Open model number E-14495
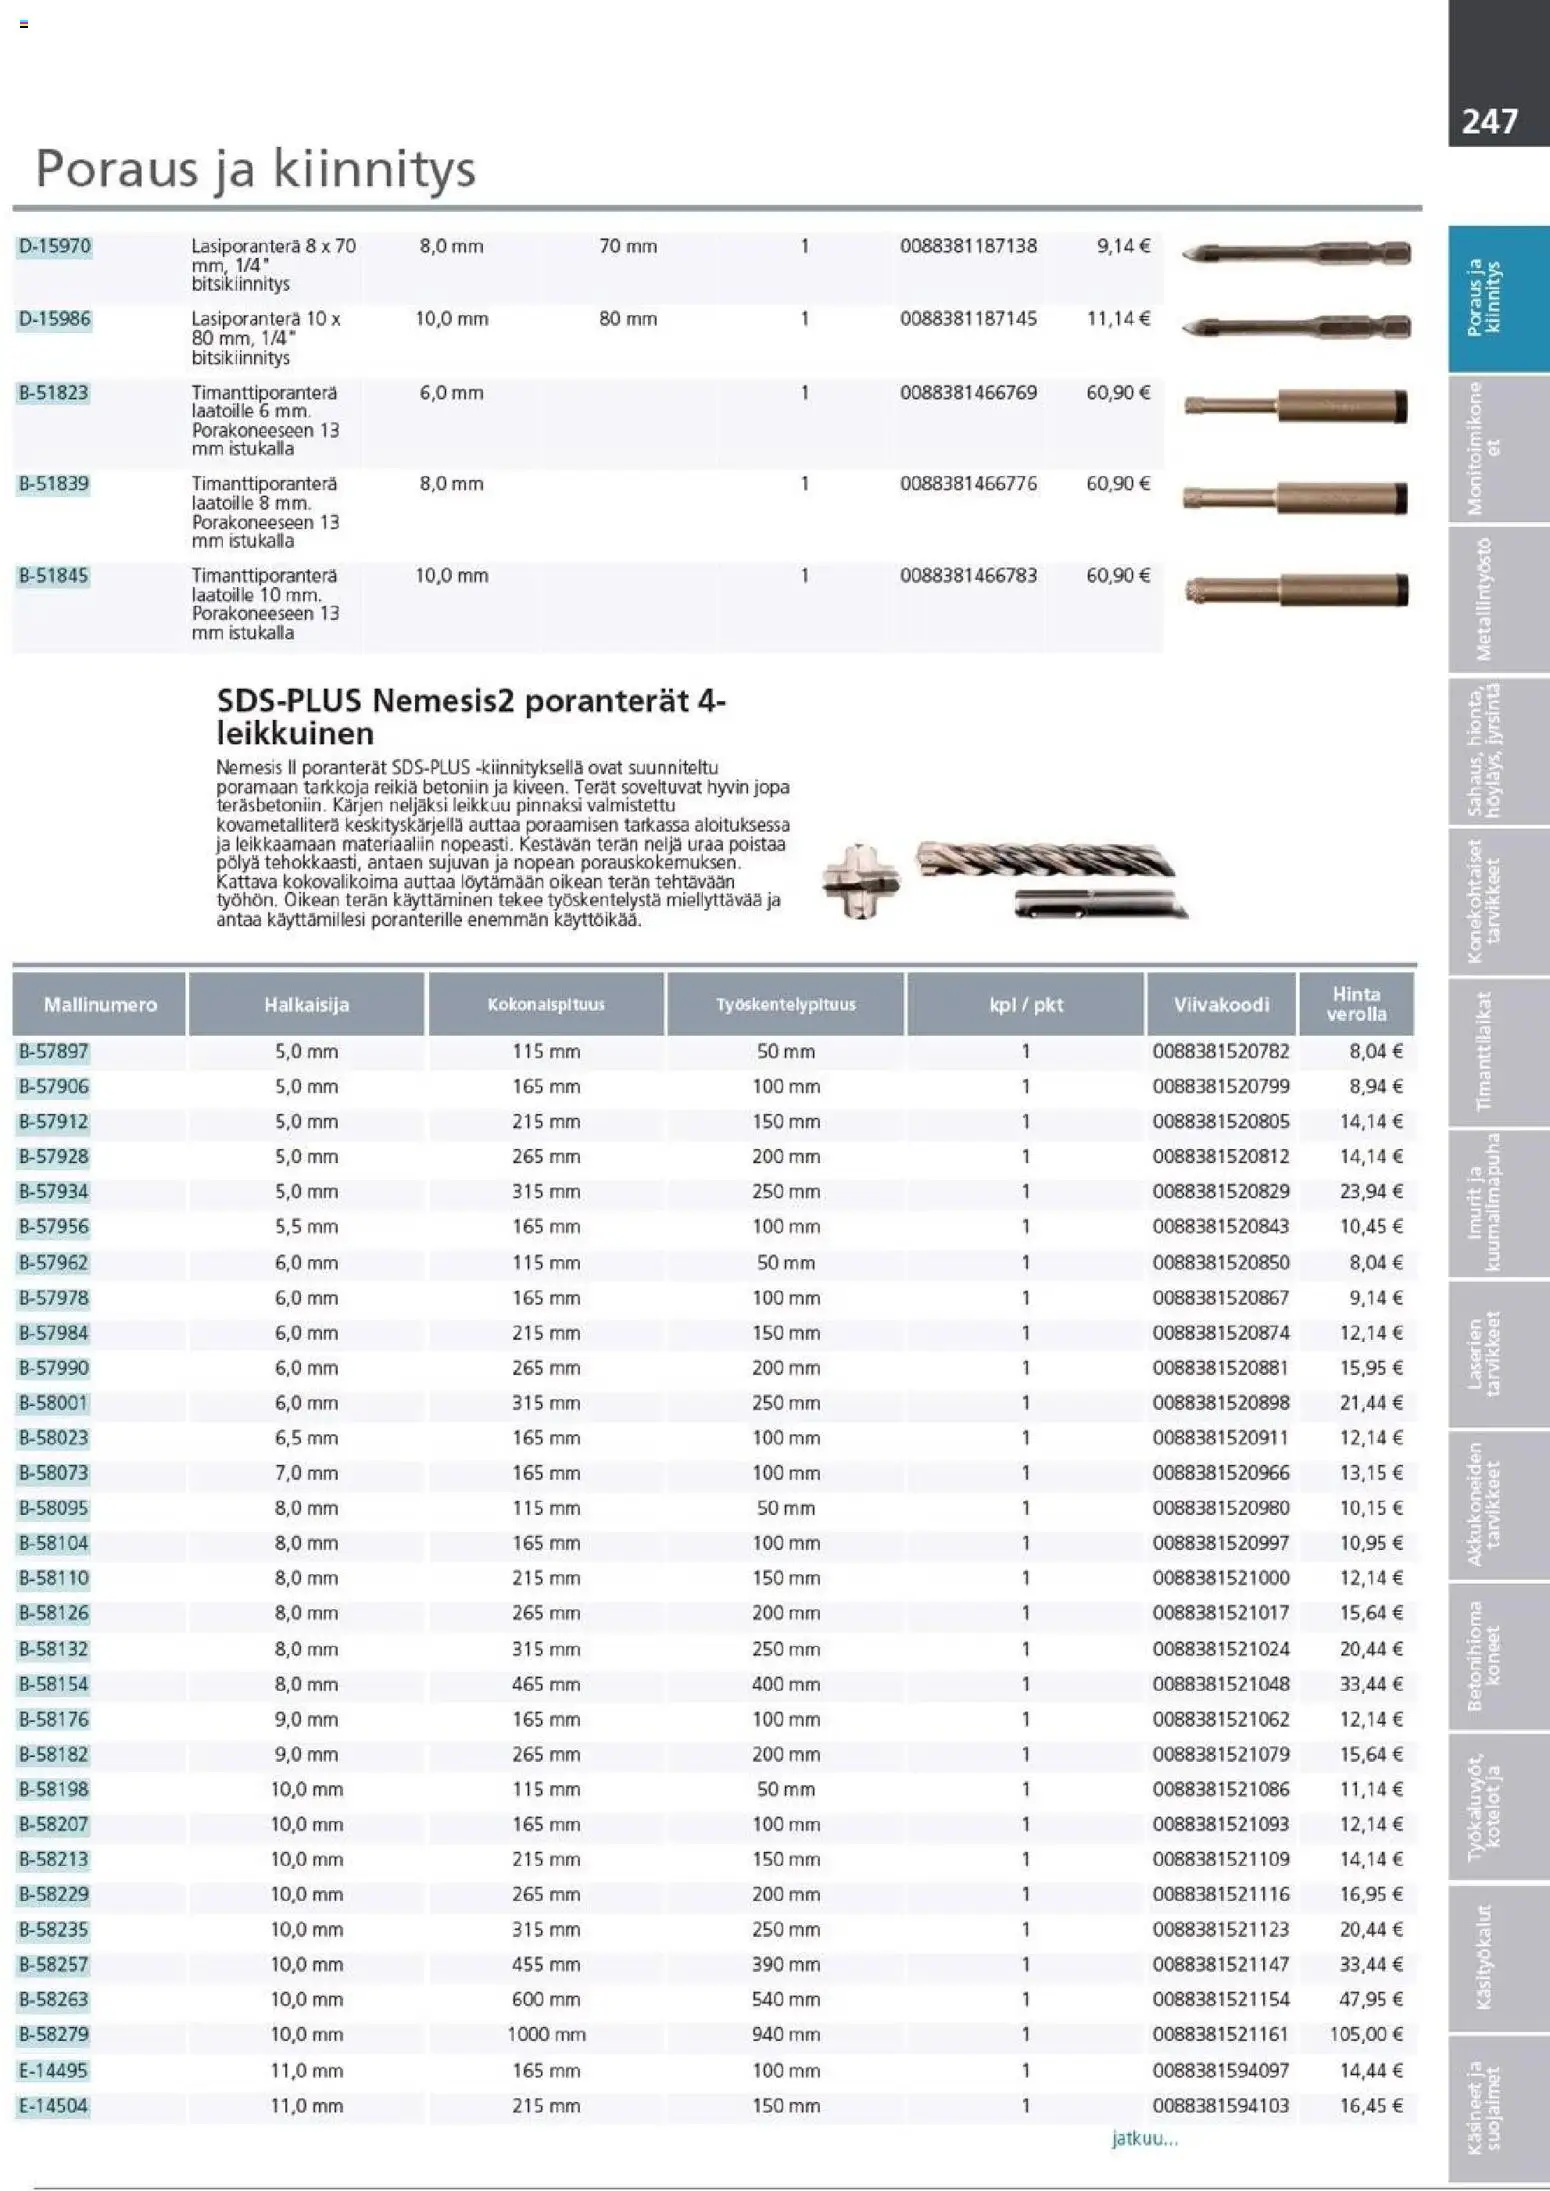 pos(54,2070)
